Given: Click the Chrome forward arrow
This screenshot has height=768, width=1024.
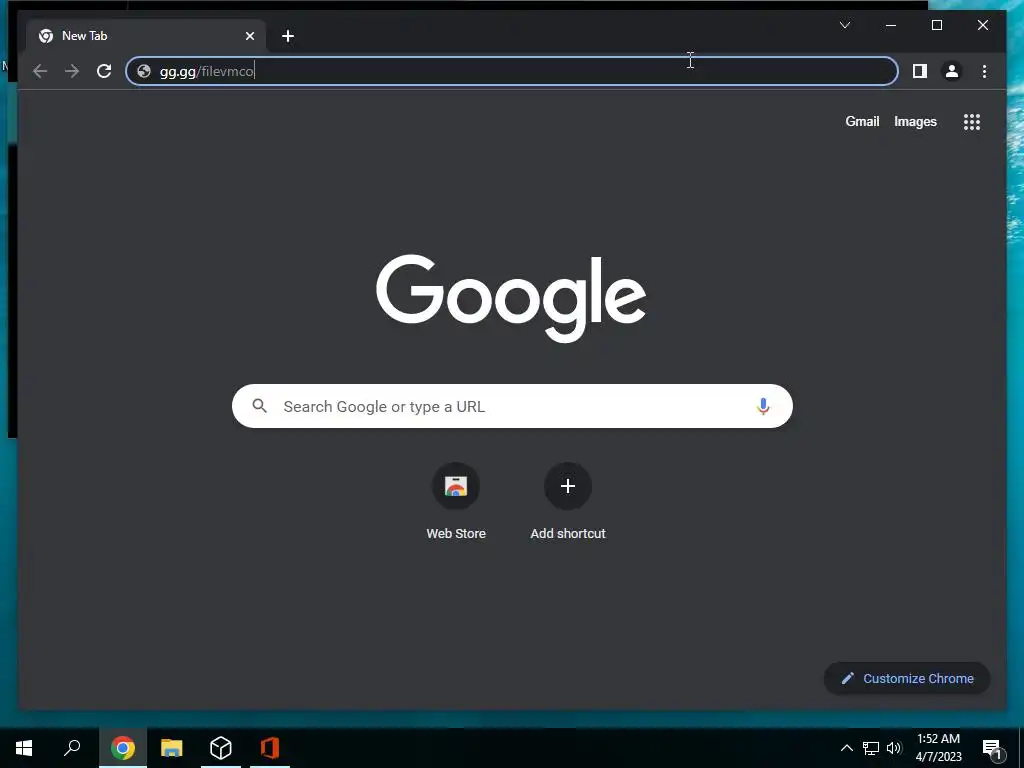Looking at the screenshot, I should [x=72, y=71].
